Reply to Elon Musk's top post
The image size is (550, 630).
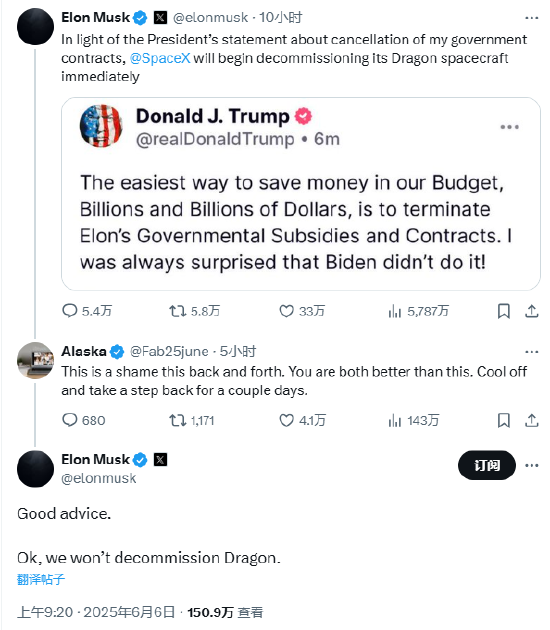[70, 311]
